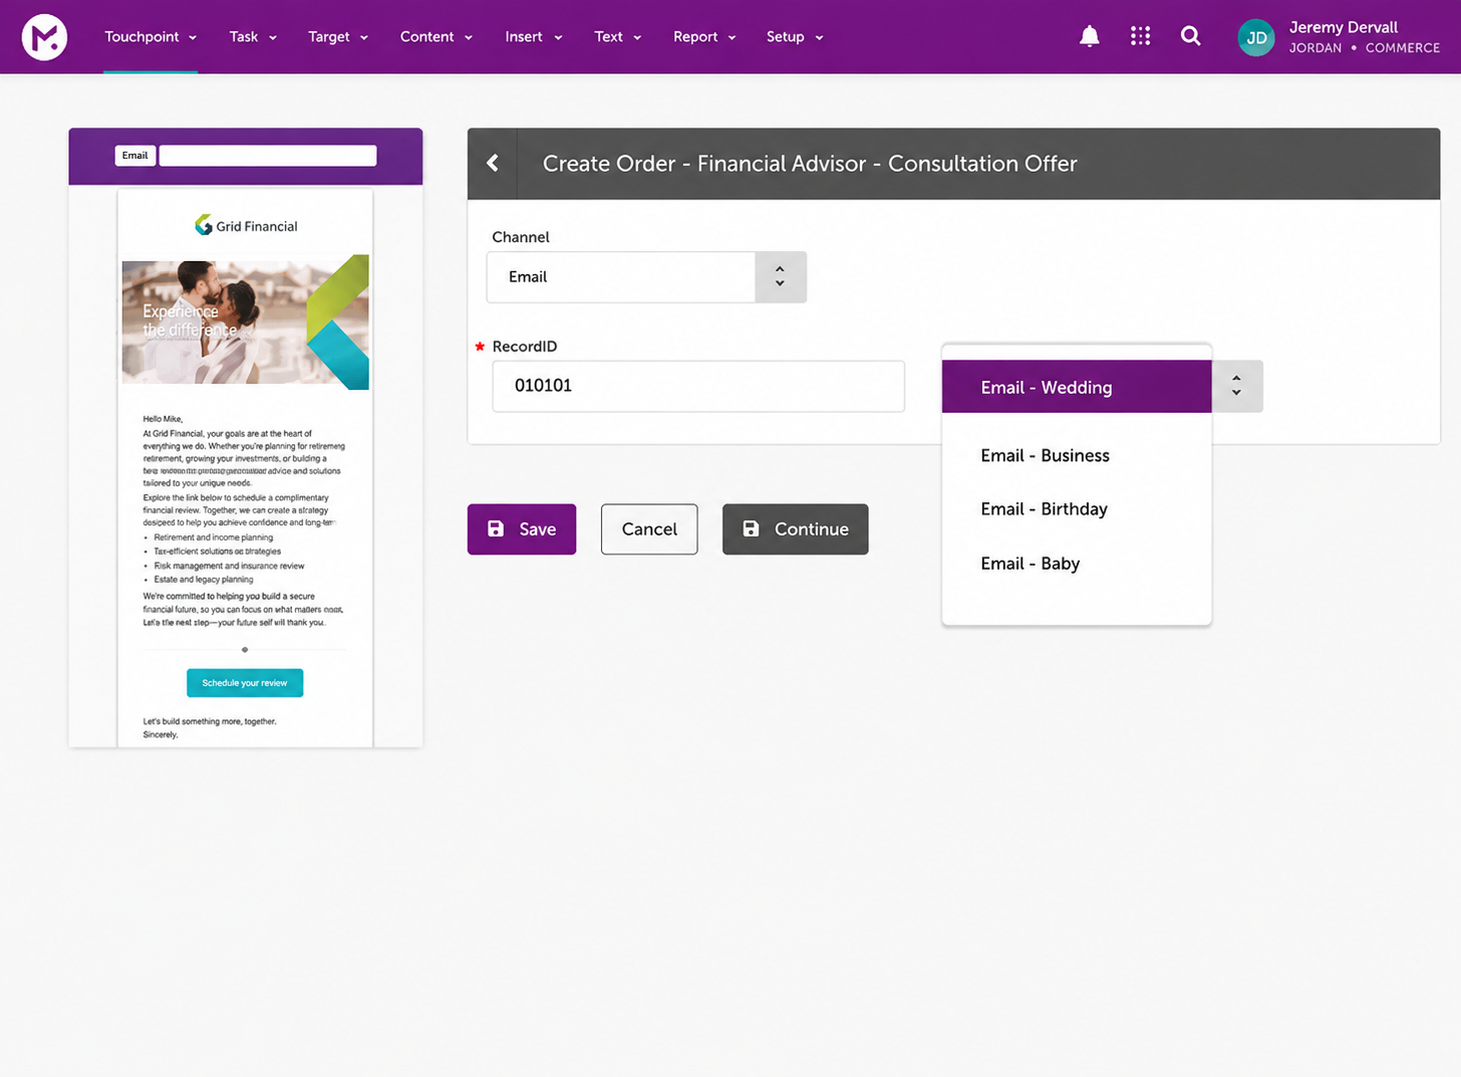1461x1077 pixels.
Task: Click the couple hero image in preview
Action: [245, 322]
